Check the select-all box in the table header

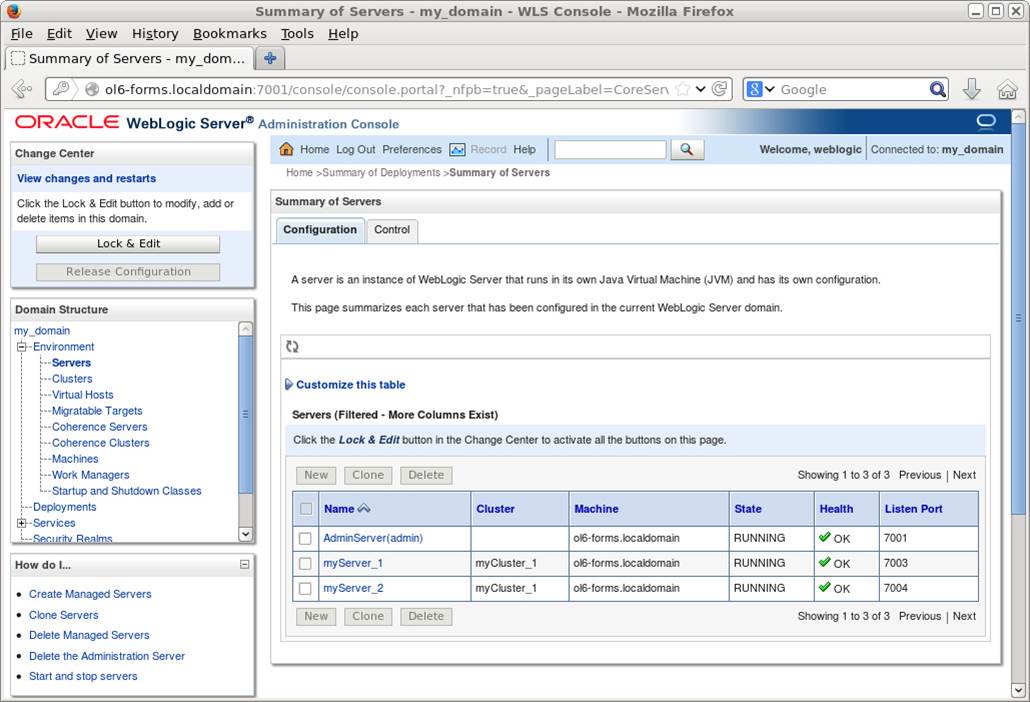pyautogui.click(x=305, y=508)
